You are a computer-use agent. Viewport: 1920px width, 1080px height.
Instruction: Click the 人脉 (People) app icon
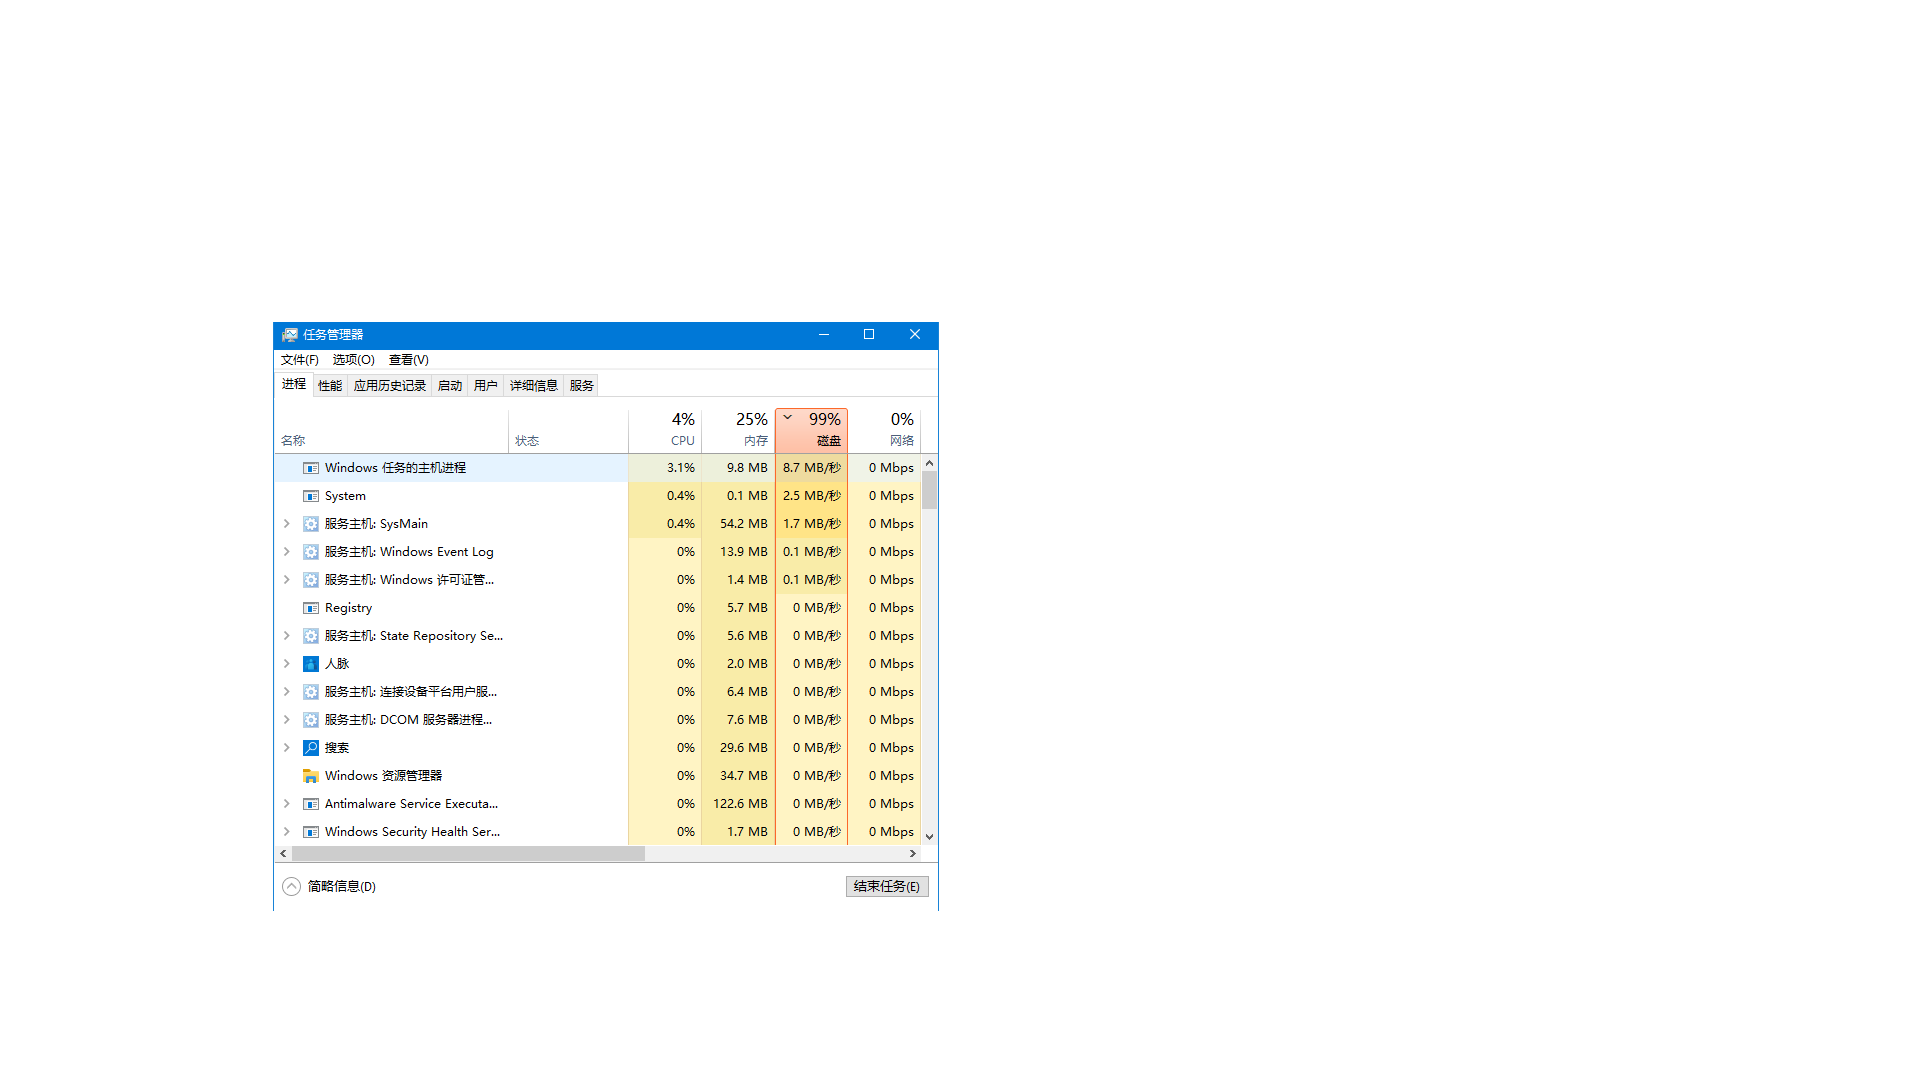click(311, 664)
